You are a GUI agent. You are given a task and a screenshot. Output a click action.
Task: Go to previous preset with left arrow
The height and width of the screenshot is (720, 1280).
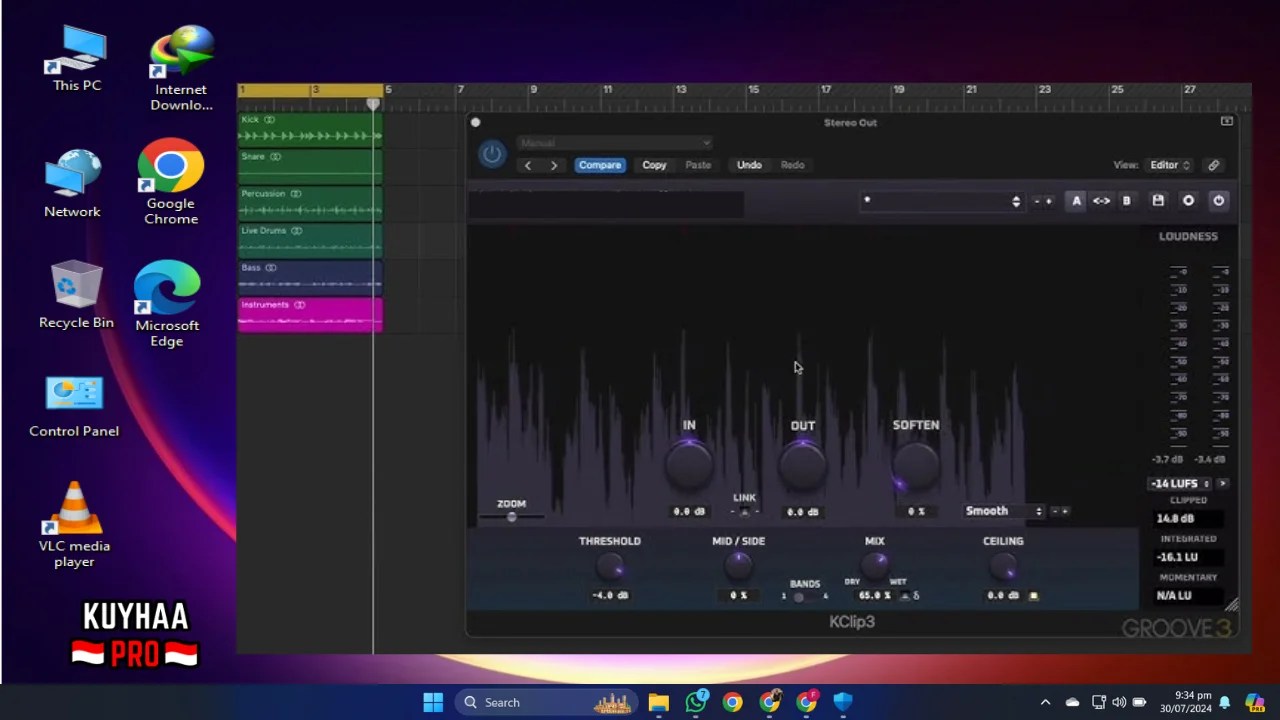click(528, 165)
